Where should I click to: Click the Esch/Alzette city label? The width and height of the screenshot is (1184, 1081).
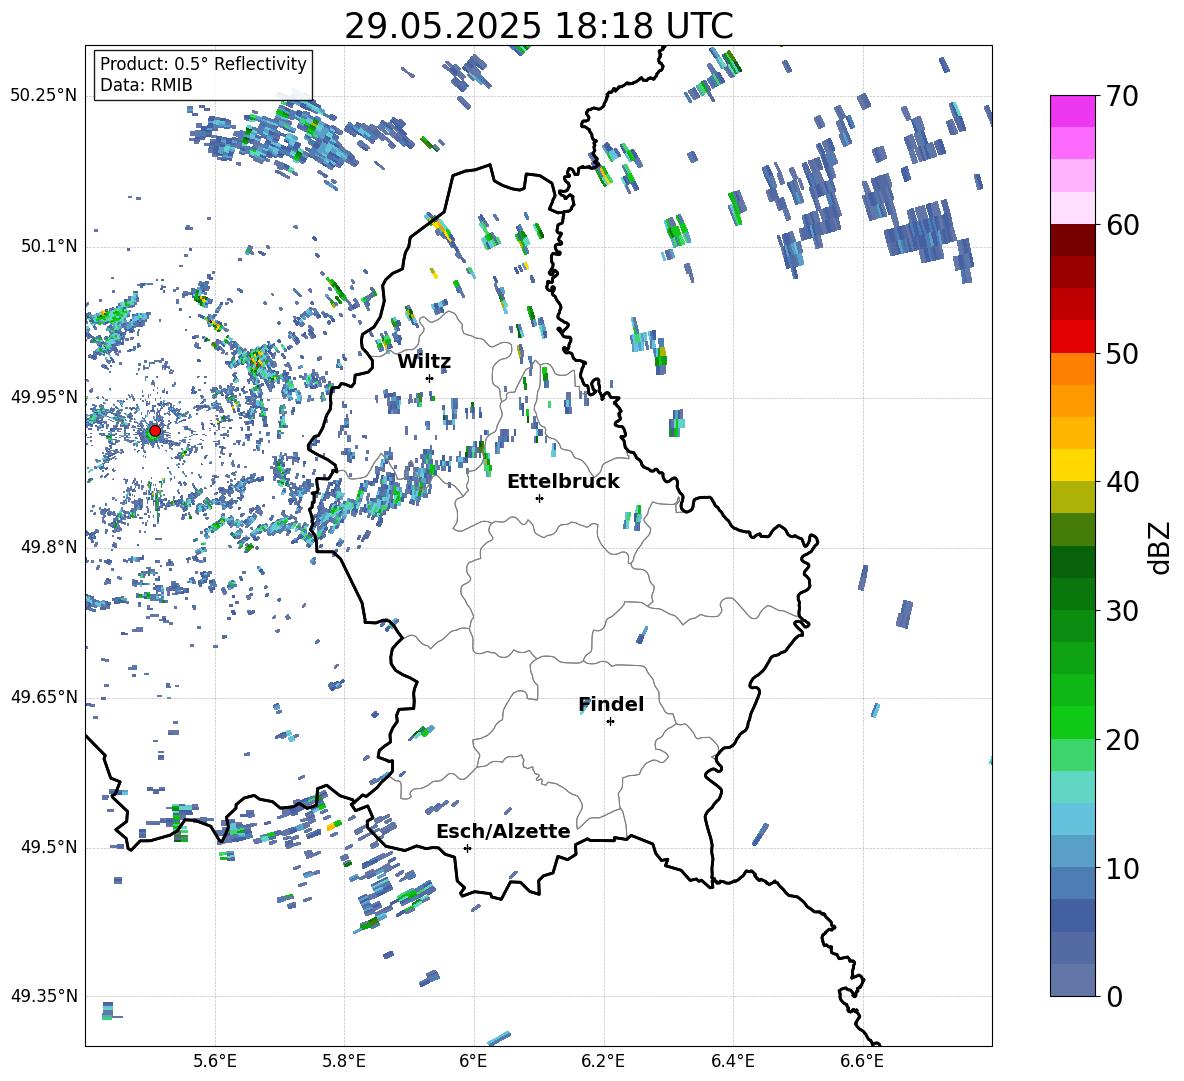504,832
